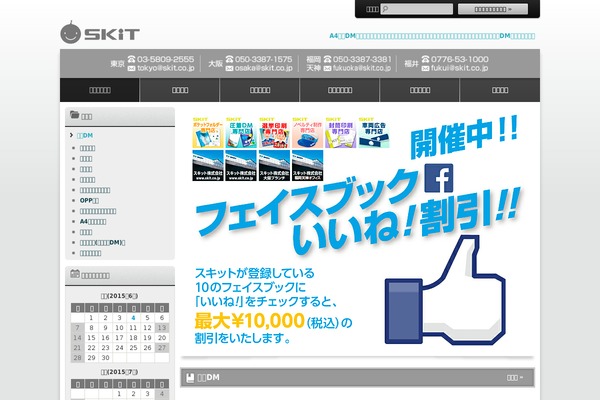Click the search magnifier icon in the field
Image resolution: width=600 pixels, height=400 pixels.
point(385,9)
